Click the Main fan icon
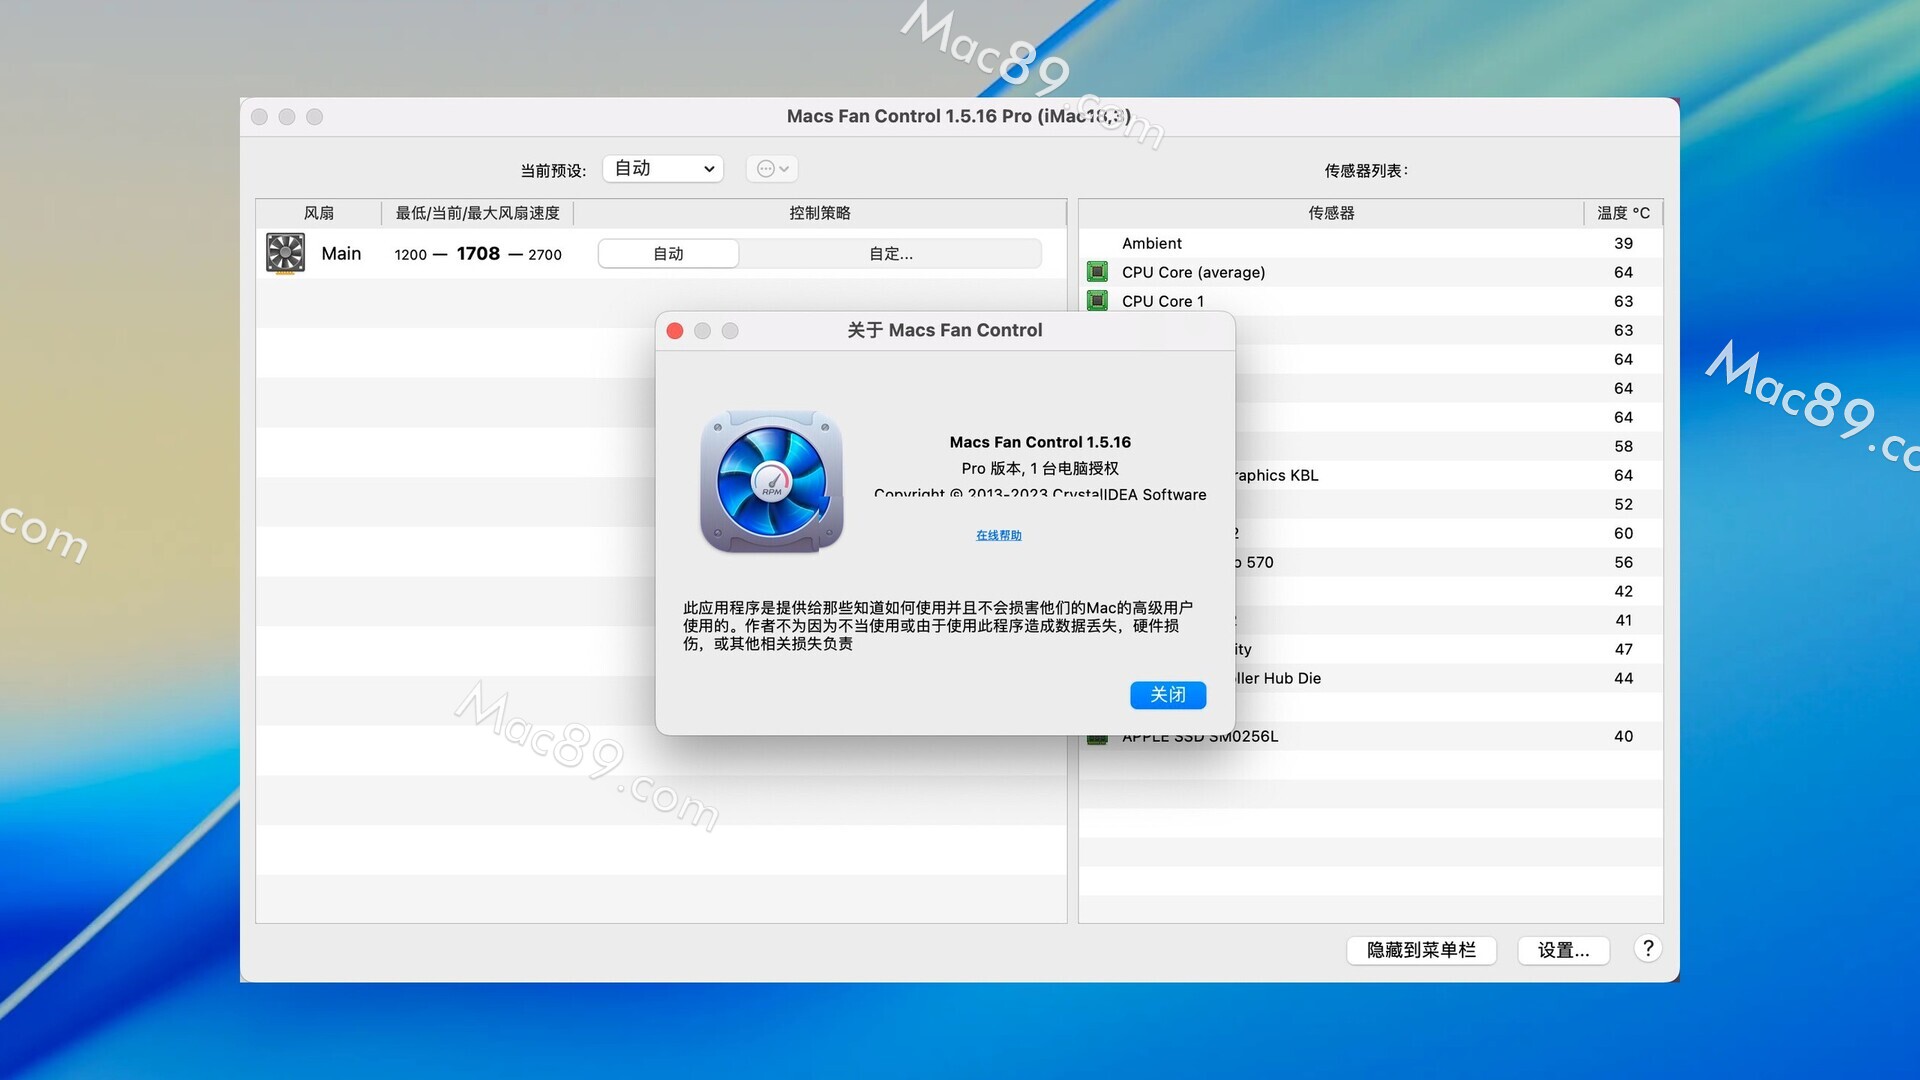This screenshot has height=1080, width=1920. 285,253
